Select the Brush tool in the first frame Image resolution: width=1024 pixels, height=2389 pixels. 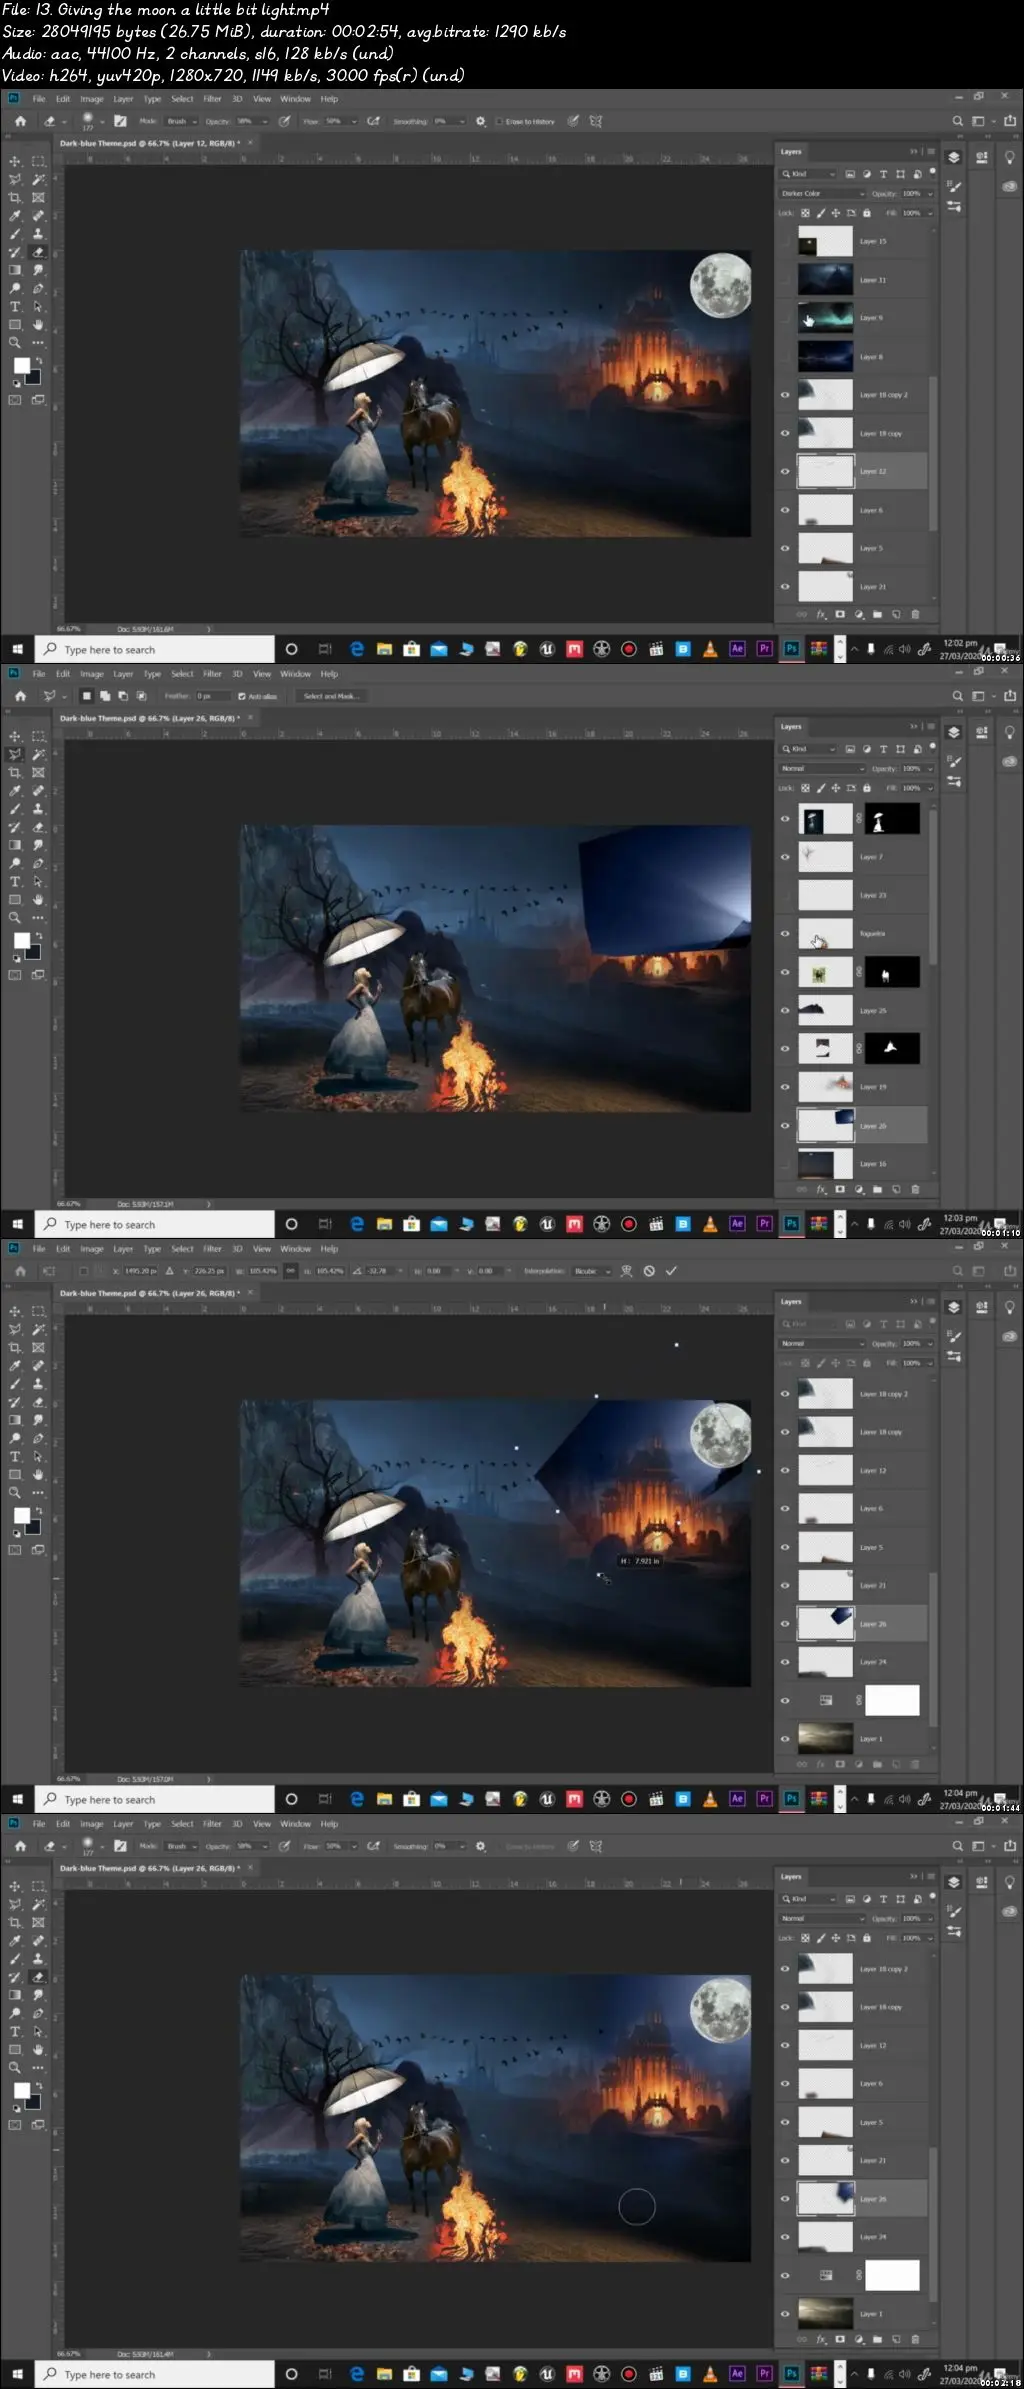click(x=15, y=234)
